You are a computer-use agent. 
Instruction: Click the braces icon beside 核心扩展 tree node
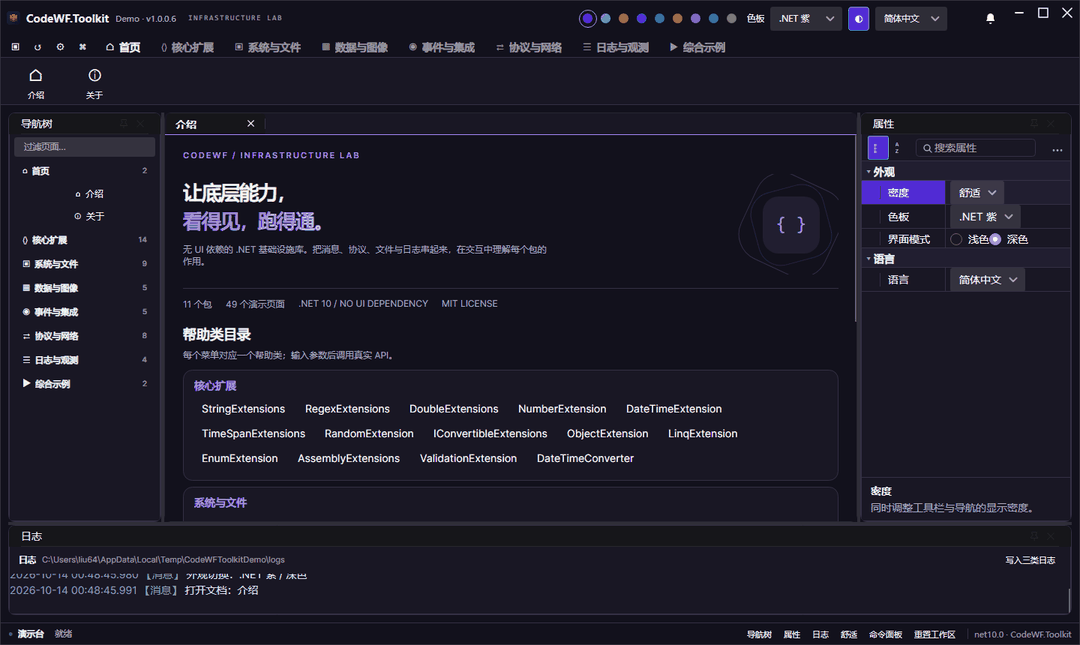pos(25,240)
